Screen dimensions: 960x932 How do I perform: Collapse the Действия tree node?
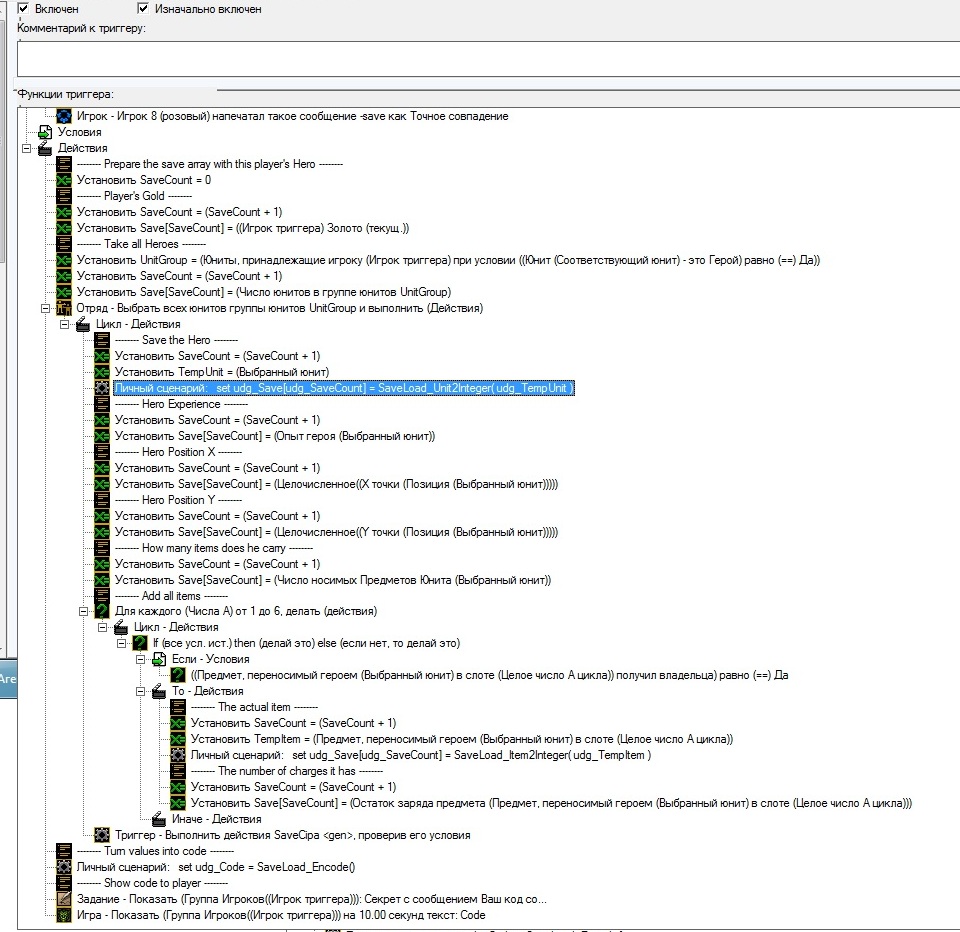pyautogui.click(x=26, y=148)
